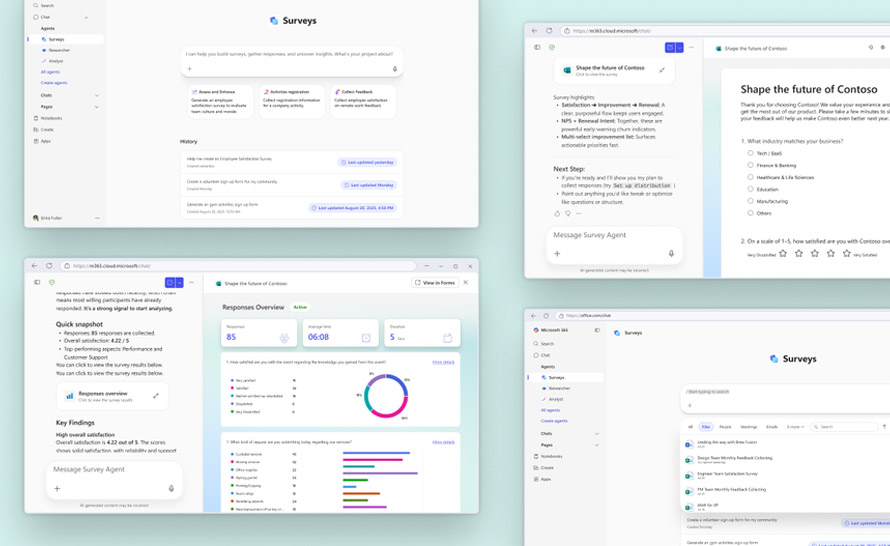Open dropdown beside new chat button in bottom-left window
Screen dimensions: 890x546
click(x=179, y=283)
